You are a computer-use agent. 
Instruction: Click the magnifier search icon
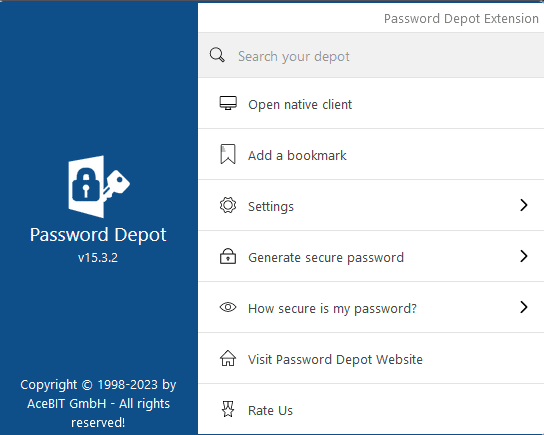pos(217,55)
